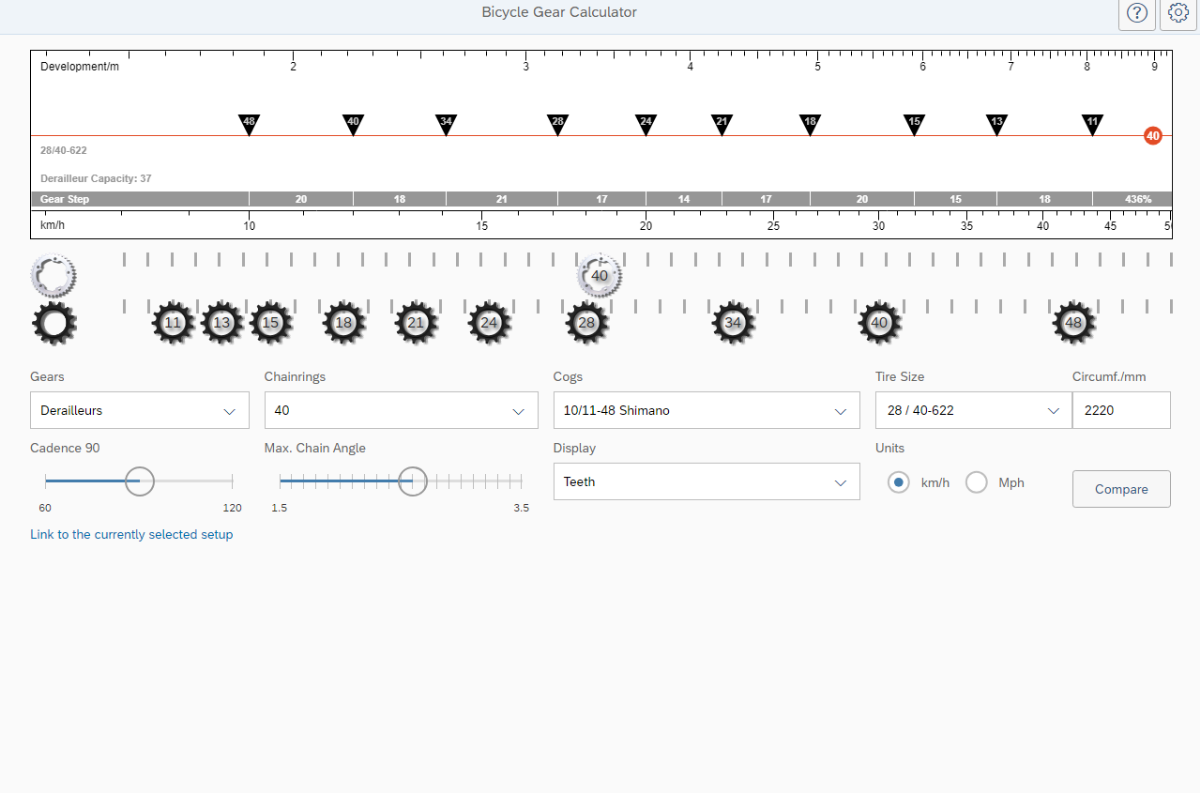1200x793 pixels.
Task: Select the 28-tooth cog icon
Action: (x=587, y=323)
